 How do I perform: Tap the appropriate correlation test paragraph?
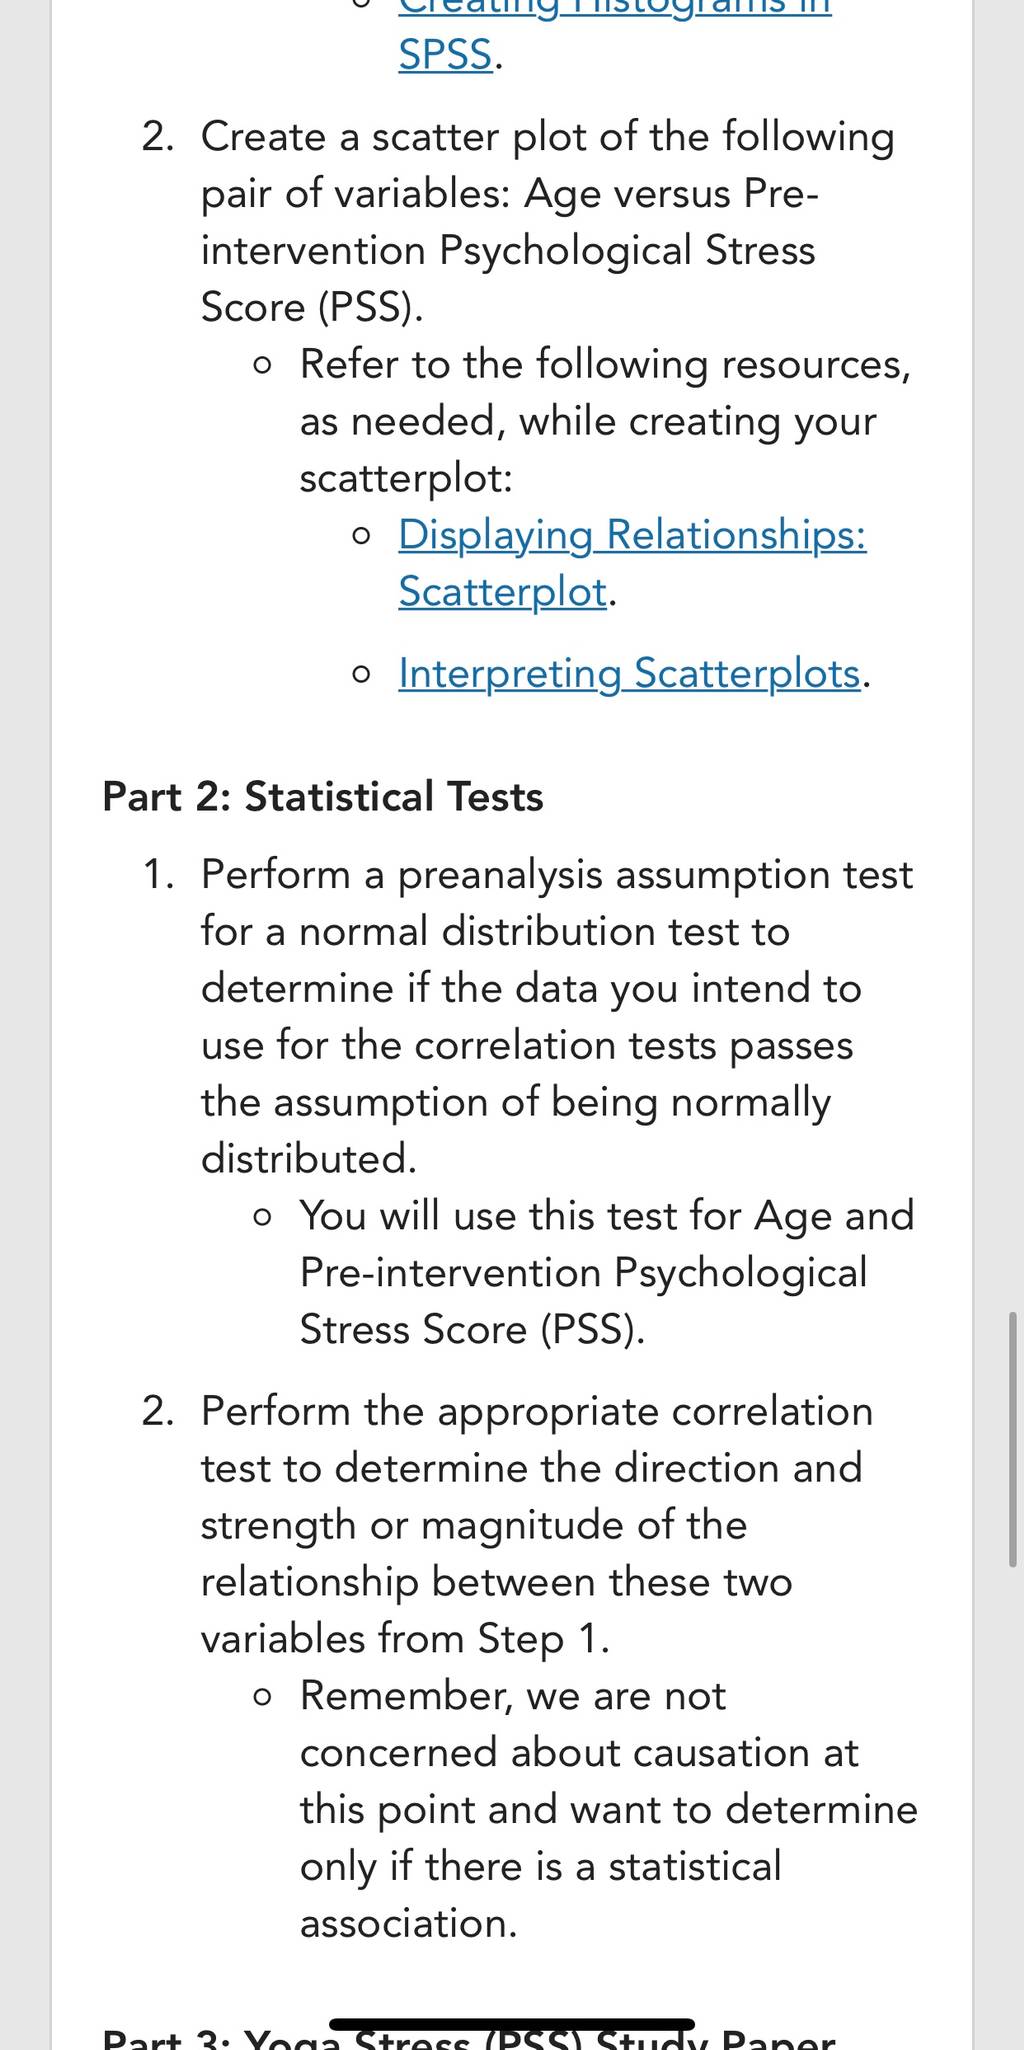click(537, 1525)
